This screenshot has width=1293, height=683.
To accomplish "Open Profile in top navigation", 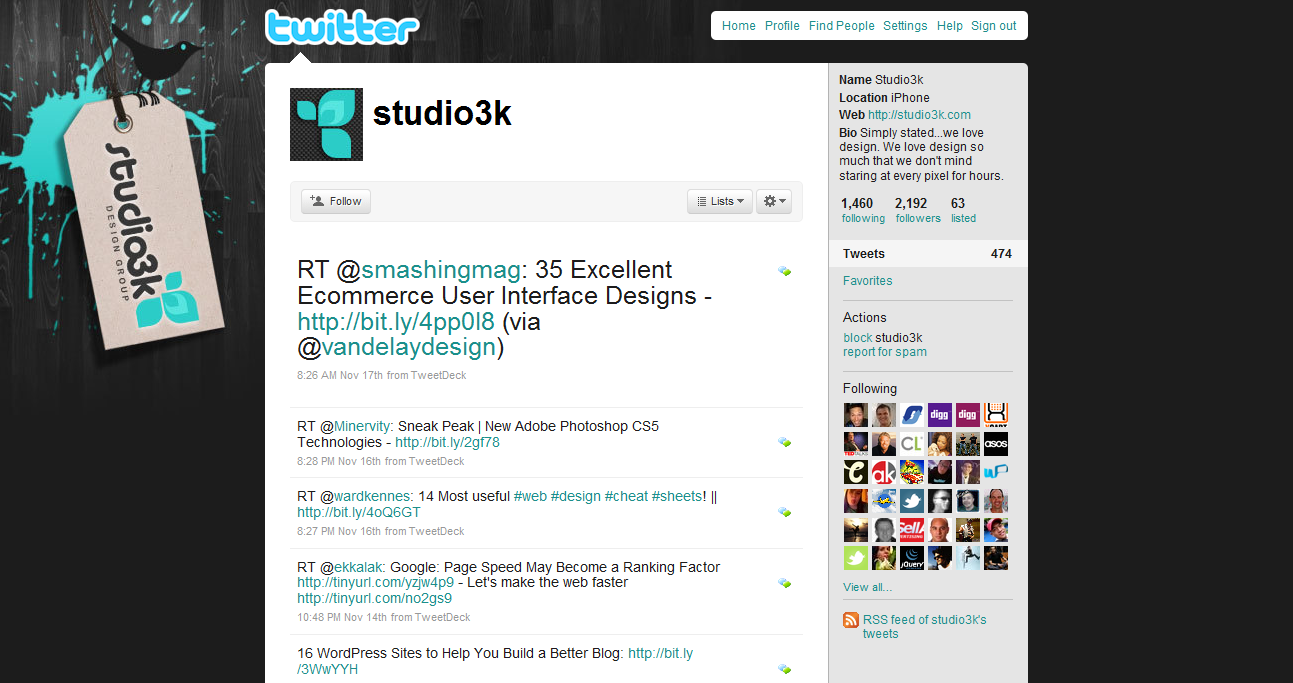I will pos(782,26).
